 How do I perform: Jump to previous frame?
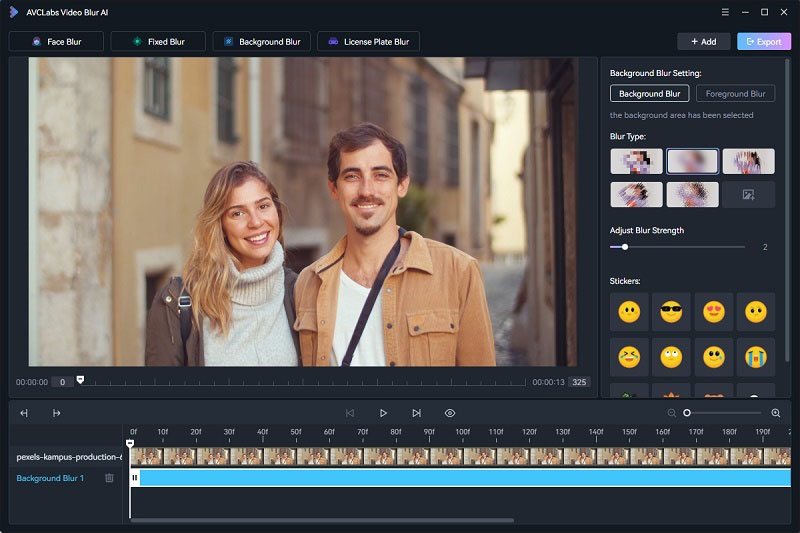[349, 413]
